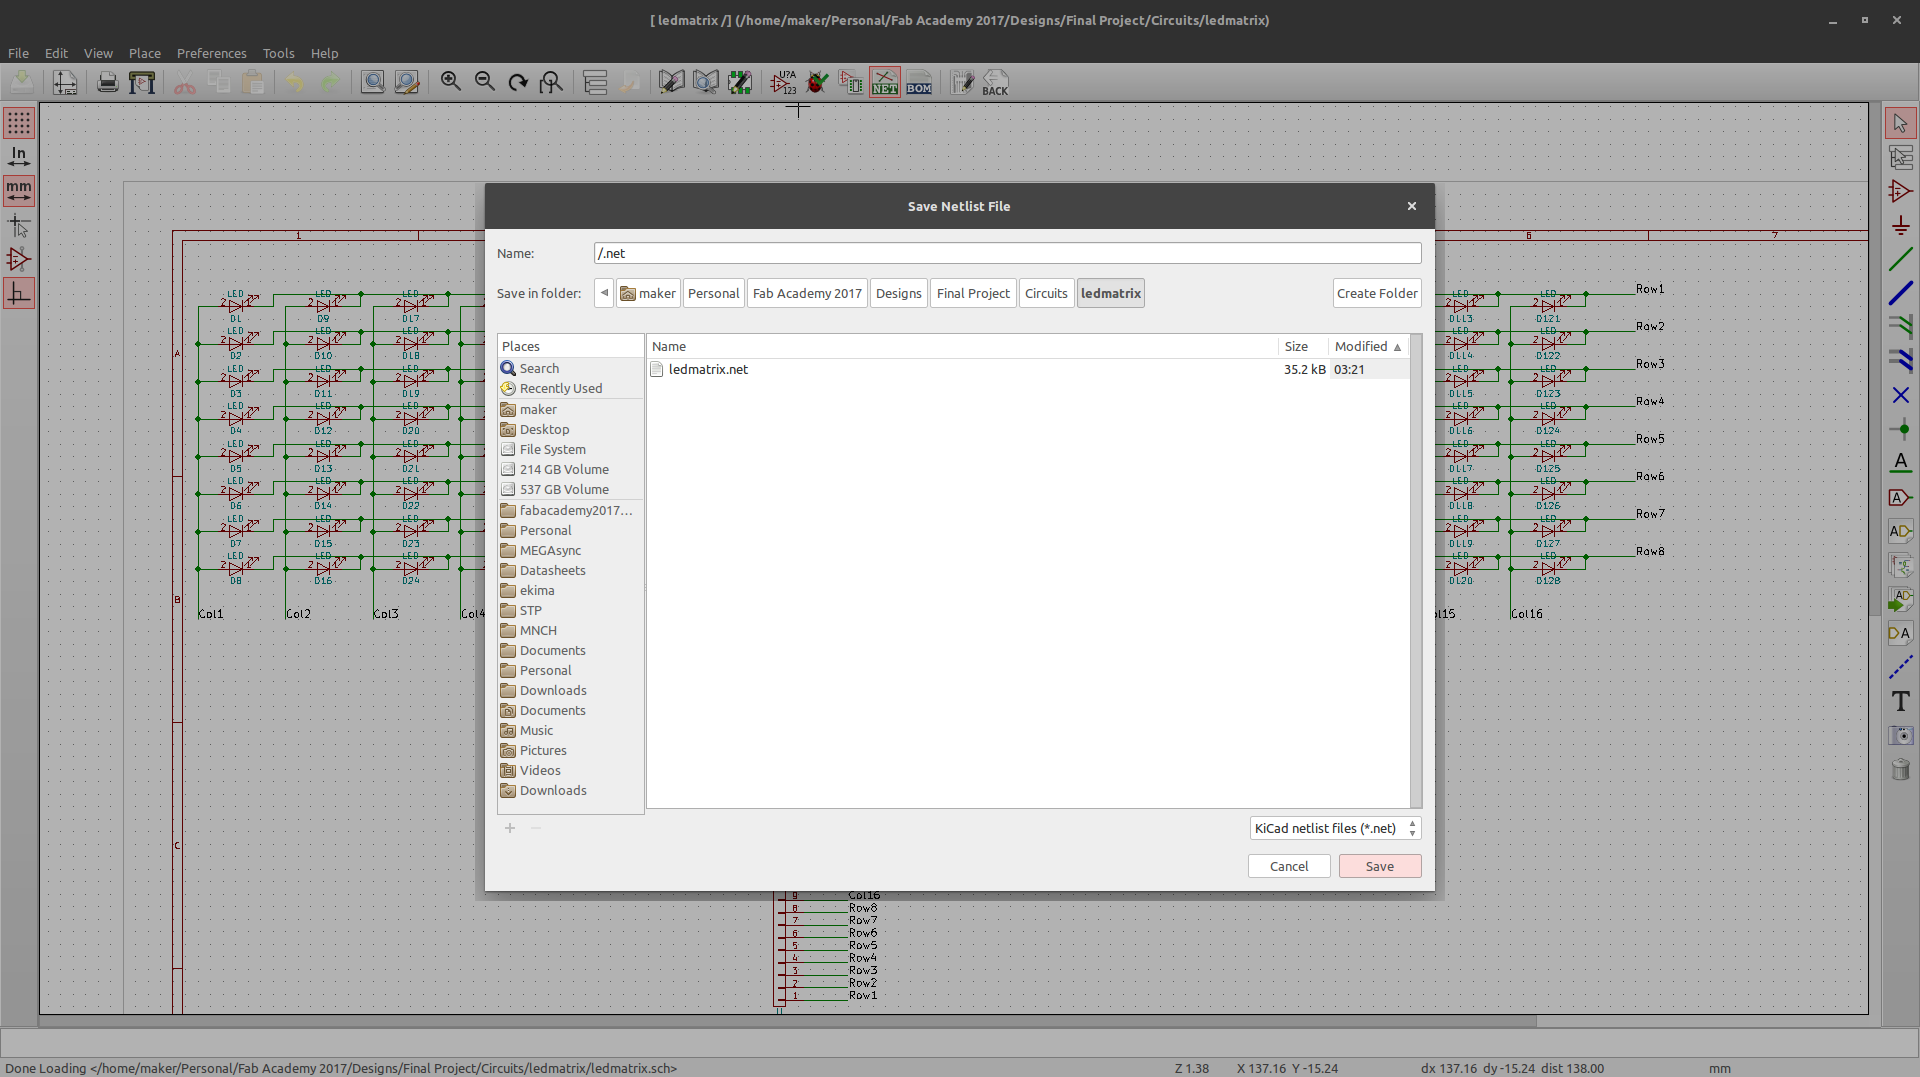Select the Place no-connect flag tool
Viewport: 1920px width, 1077px height.
coord(1901,395)
